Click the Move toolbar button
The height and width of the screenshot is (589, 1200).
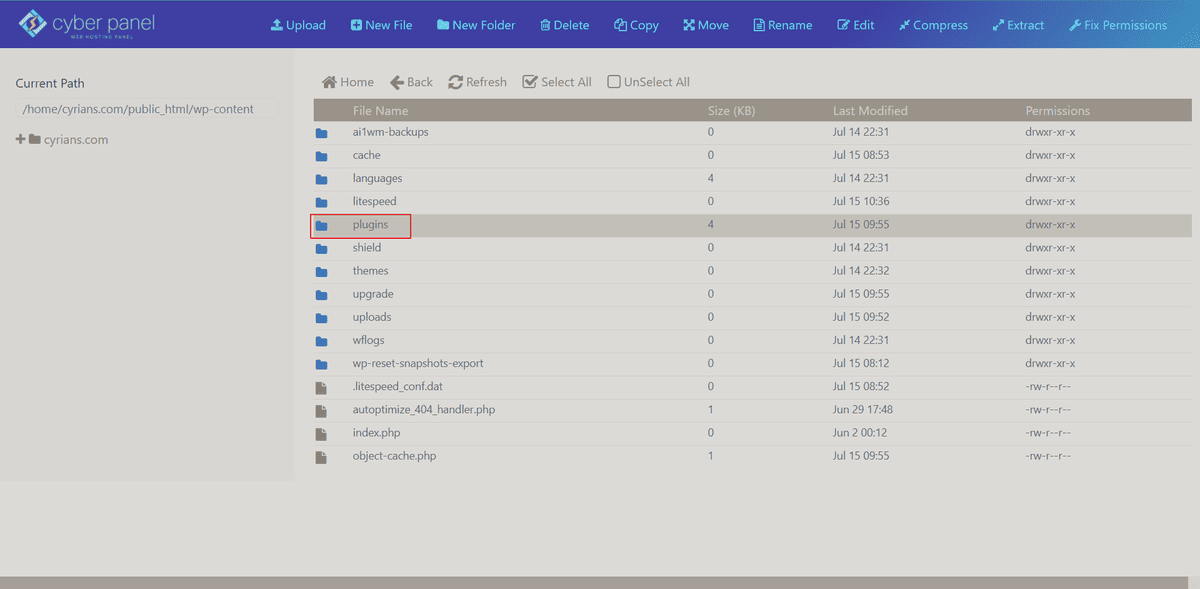tap(706, 25)
